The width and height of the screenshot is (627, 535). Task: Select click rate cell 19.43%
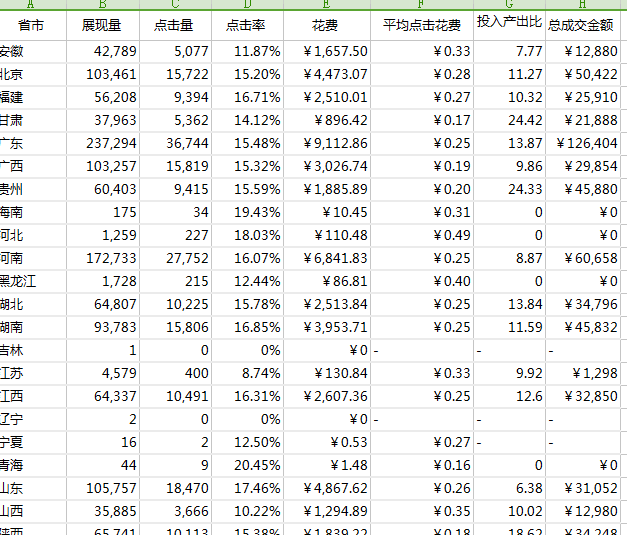pos(247,212)
